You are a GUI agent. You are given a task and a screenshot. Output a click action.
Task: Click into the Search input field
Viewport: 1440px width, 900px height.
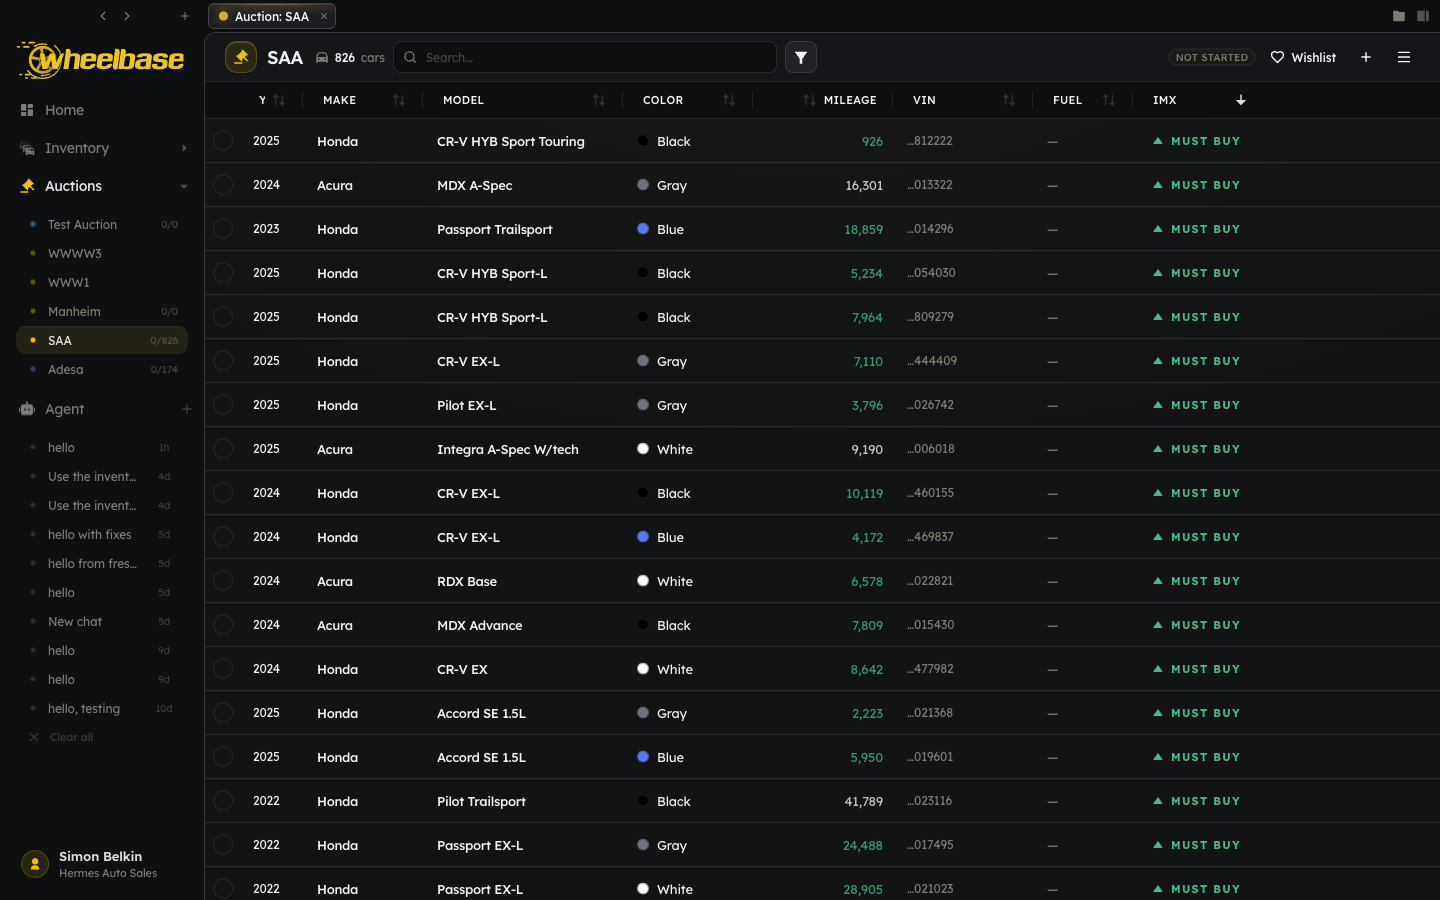[x=585, y=57]
